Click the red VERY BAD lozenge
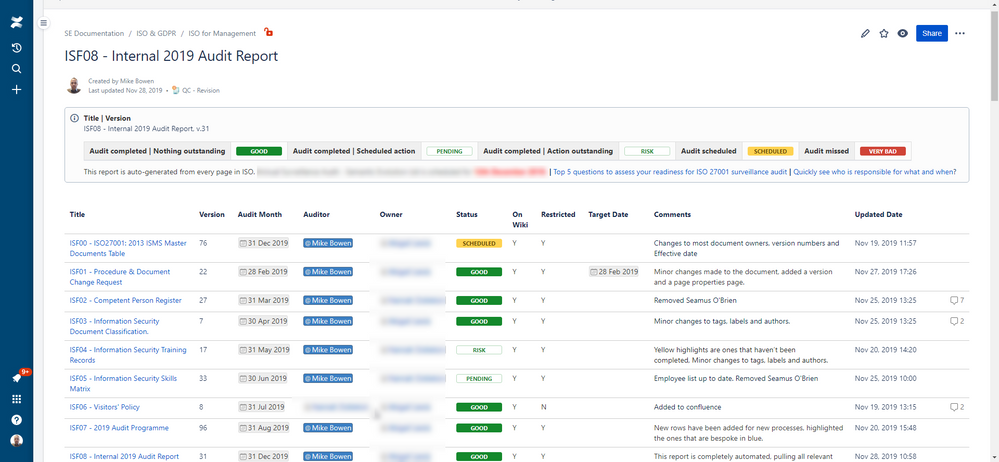Image resolution: width=999 pixels, height=462 pixels. pyautogui.click(x=882, y=152)
